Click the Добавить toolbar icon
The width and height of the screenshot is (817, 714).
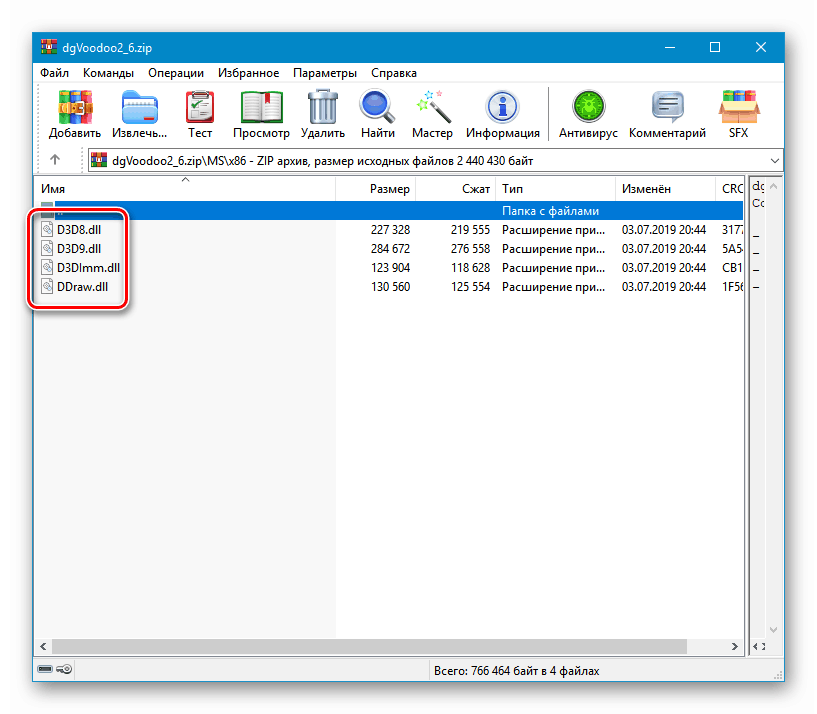pyautogui.click(x=75, y=114)
